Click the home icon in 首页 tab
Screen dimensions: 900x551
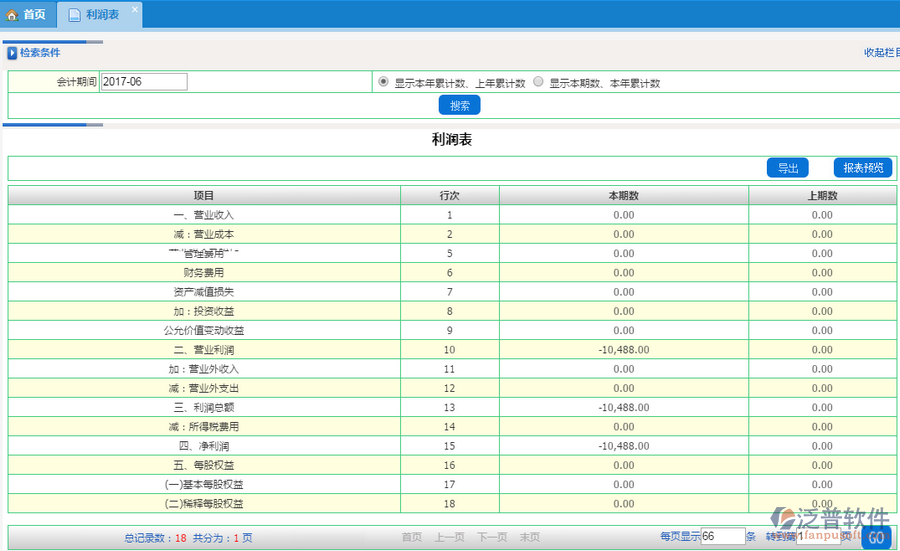coord(12,15)
